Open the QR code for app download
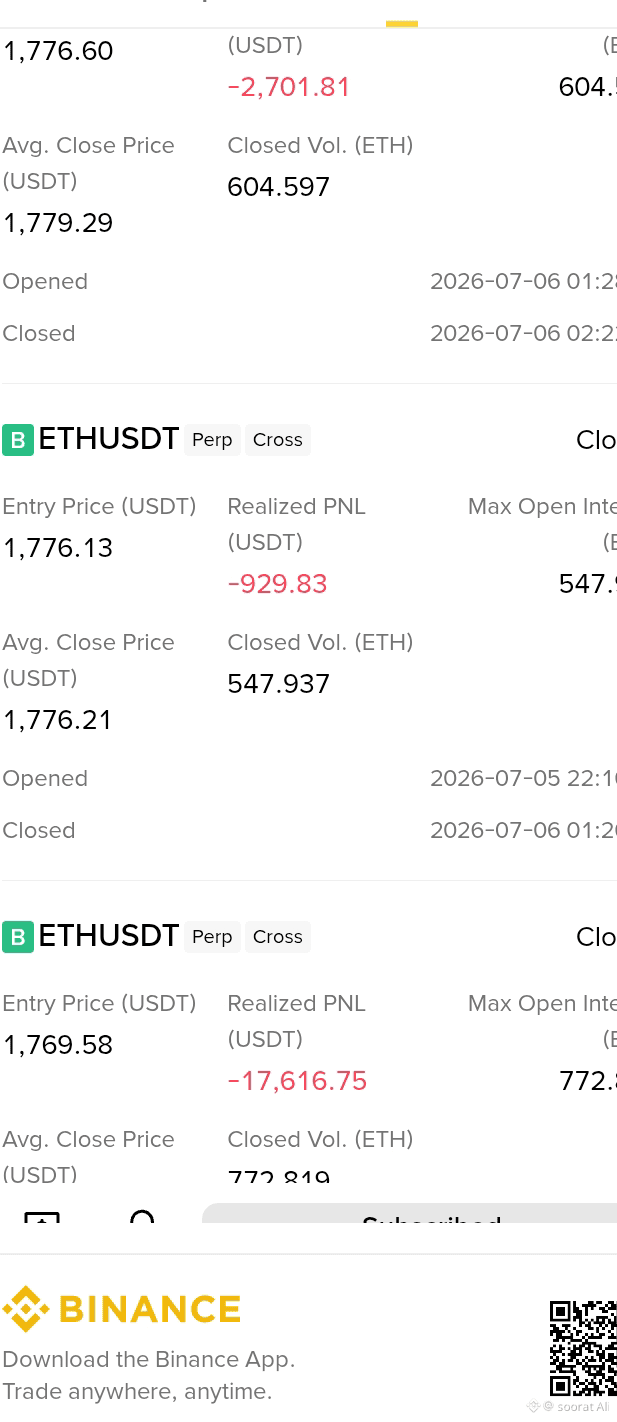 583,1348
